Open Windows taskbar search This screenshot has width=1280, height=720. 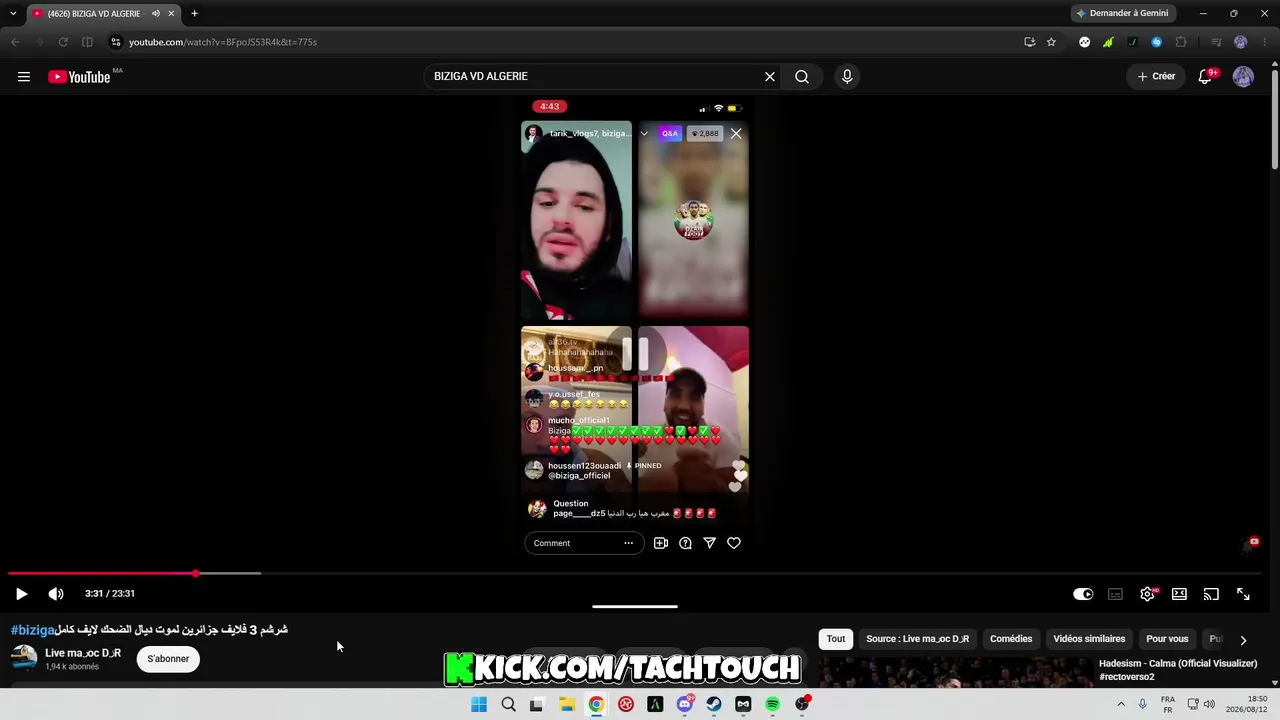[x=508, y=704]
